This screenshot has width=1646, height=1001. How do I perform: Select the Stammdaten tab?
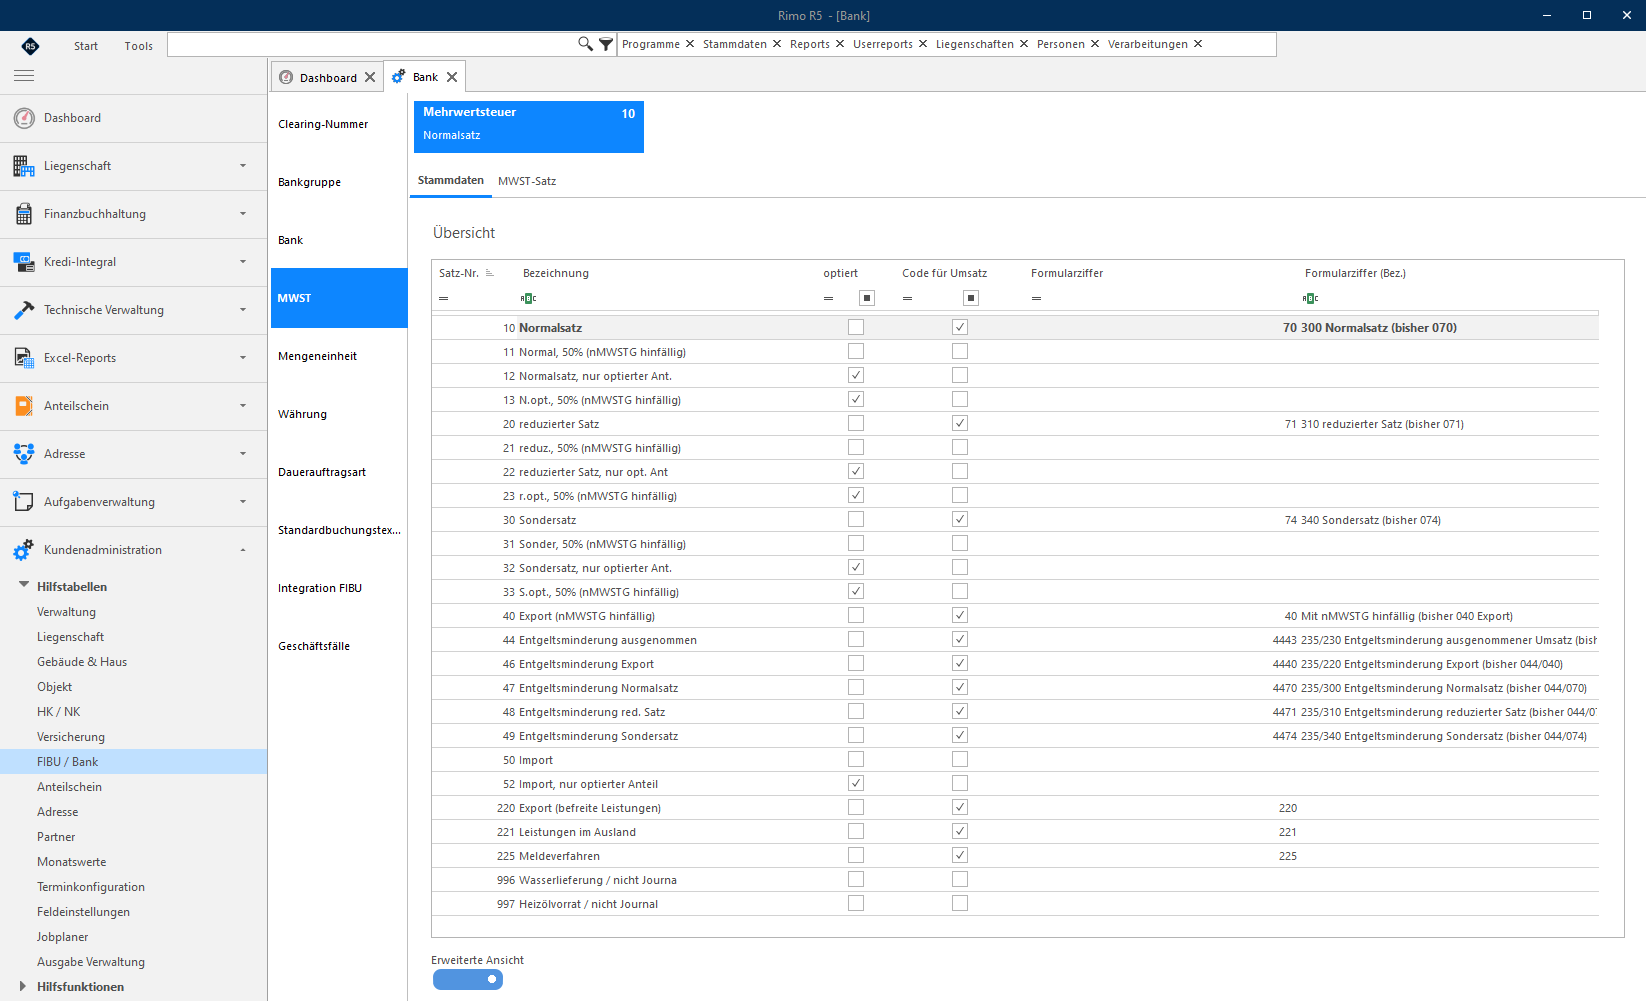click(x=451, y=180)
